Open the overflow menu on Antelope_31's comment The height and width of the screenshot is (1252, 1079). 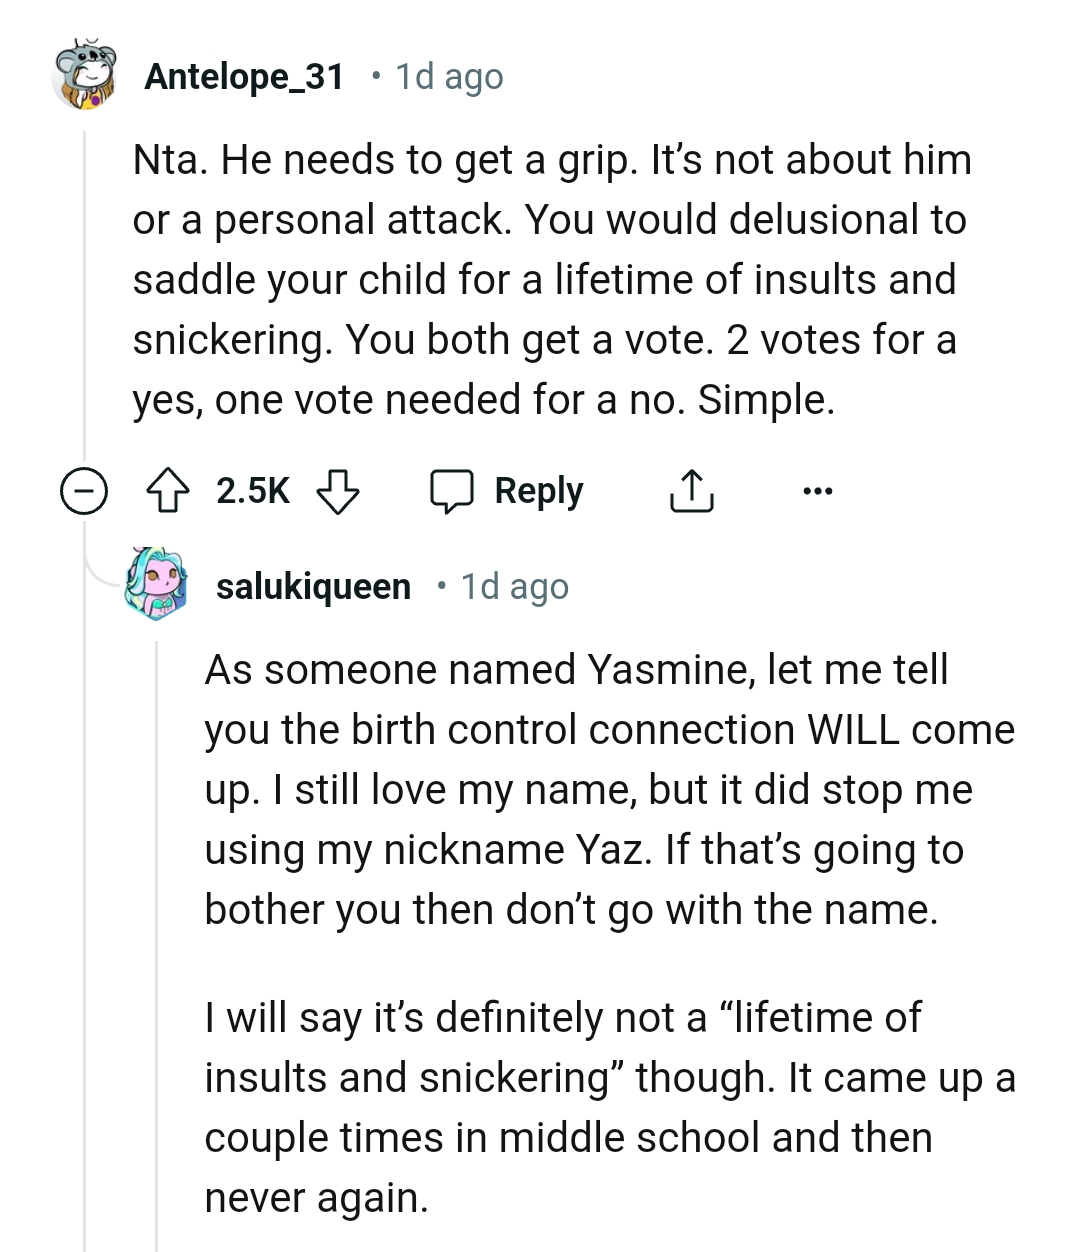pyautogui.click(x=818, y=490)
